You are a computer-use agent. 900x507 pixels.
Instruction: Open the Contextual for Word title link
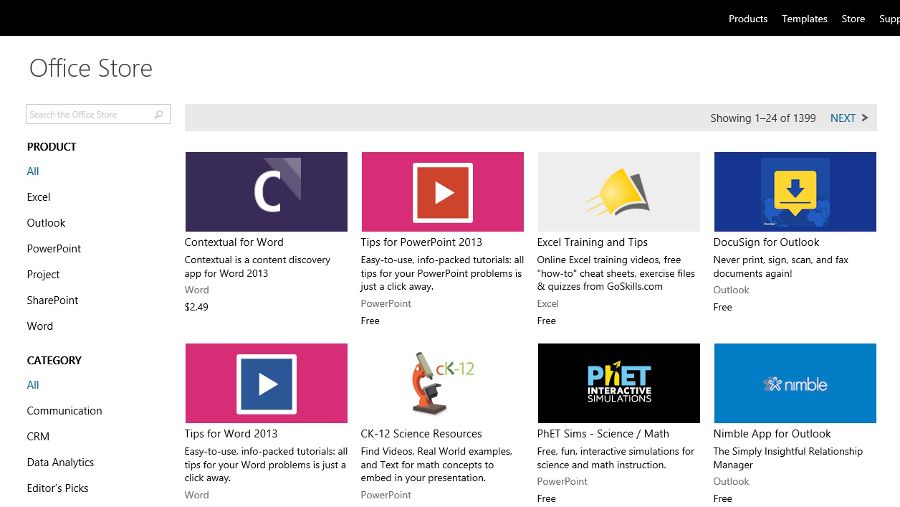[x=234, y=242]
